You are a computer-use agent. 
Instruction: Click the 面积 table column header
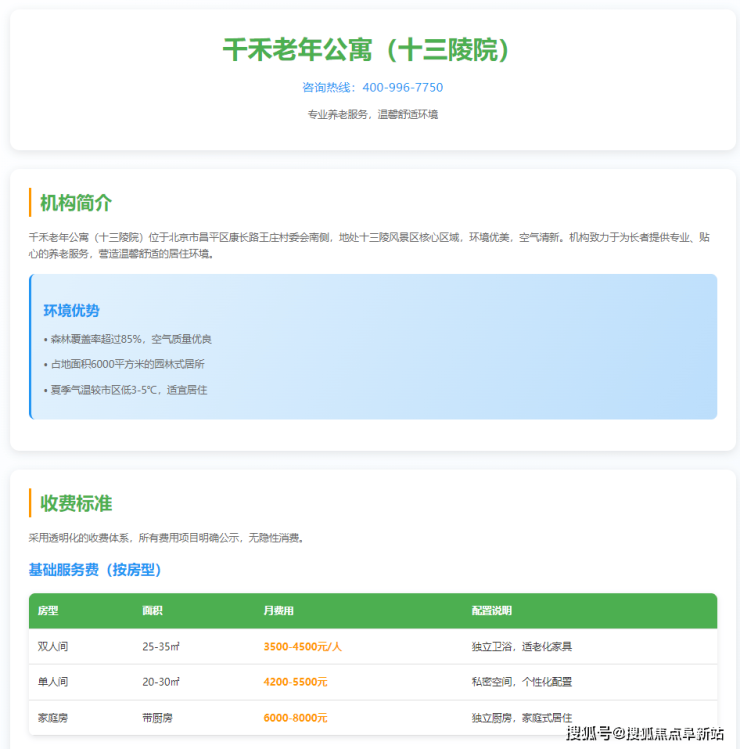pos(152,611)
